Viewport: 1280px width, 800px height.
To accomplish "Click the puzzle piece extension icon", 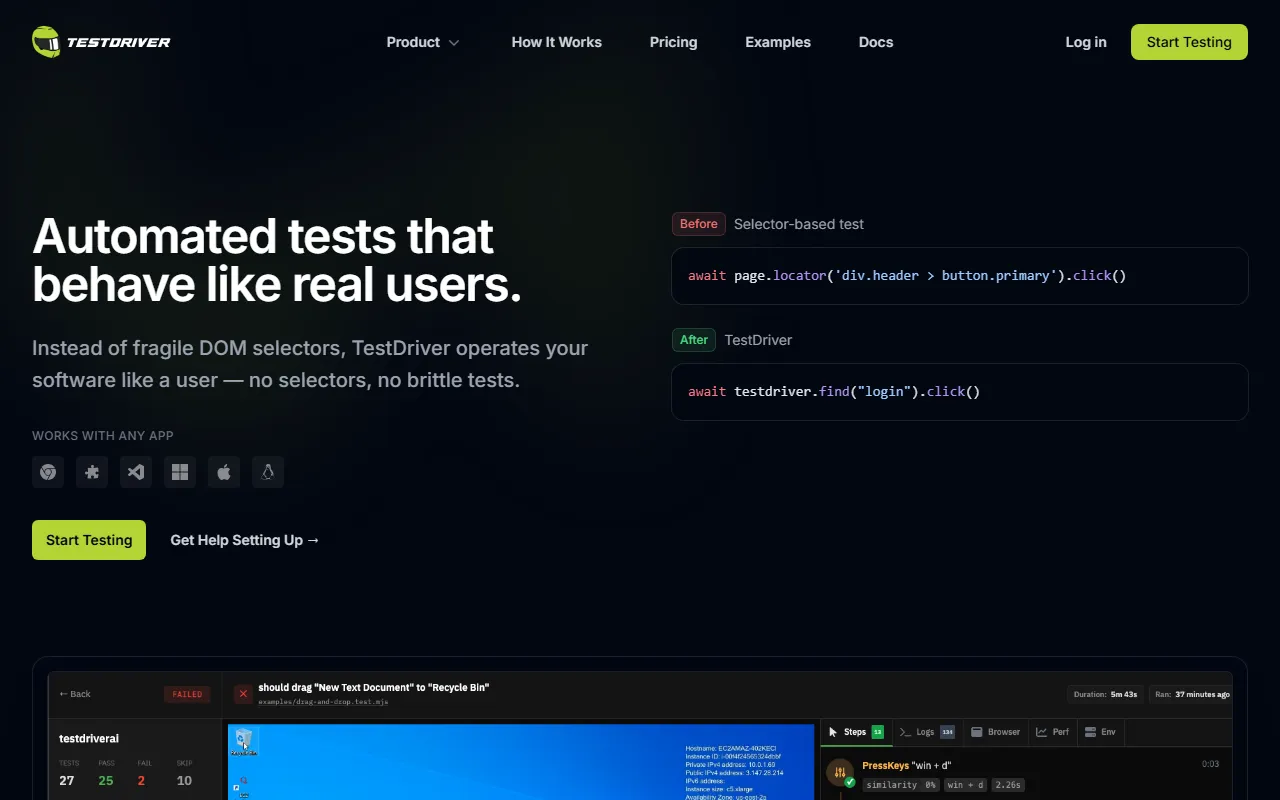I will pyautogui.click(x=92, y=472).
